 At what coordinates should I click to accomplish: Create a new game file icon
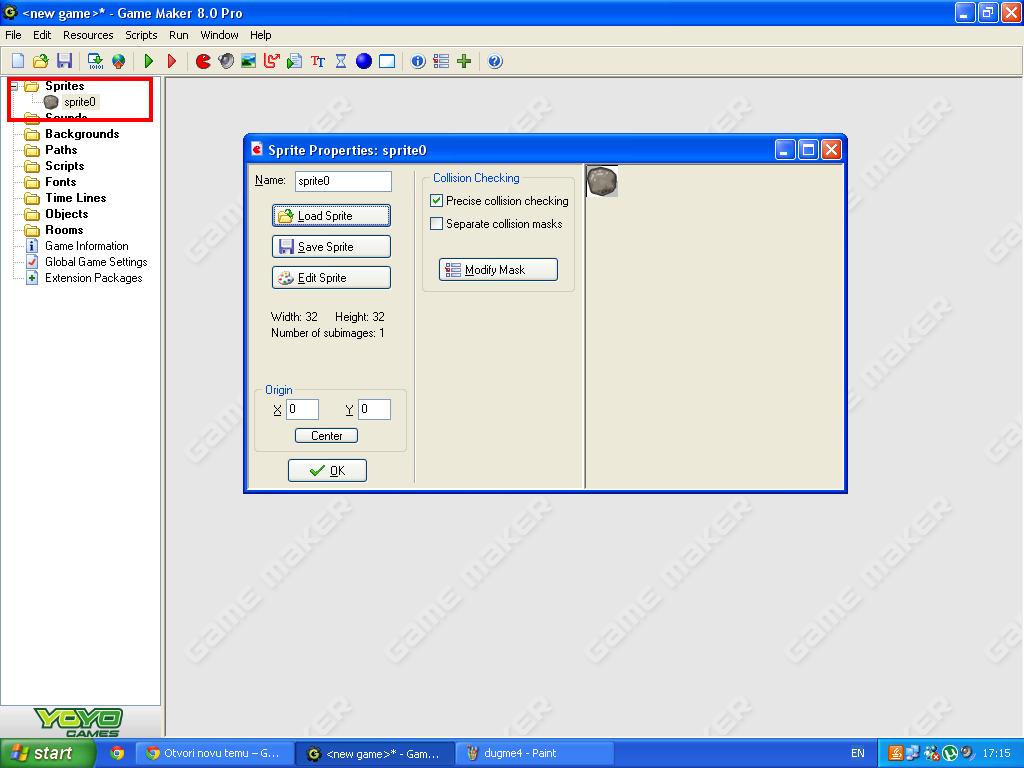18,61
